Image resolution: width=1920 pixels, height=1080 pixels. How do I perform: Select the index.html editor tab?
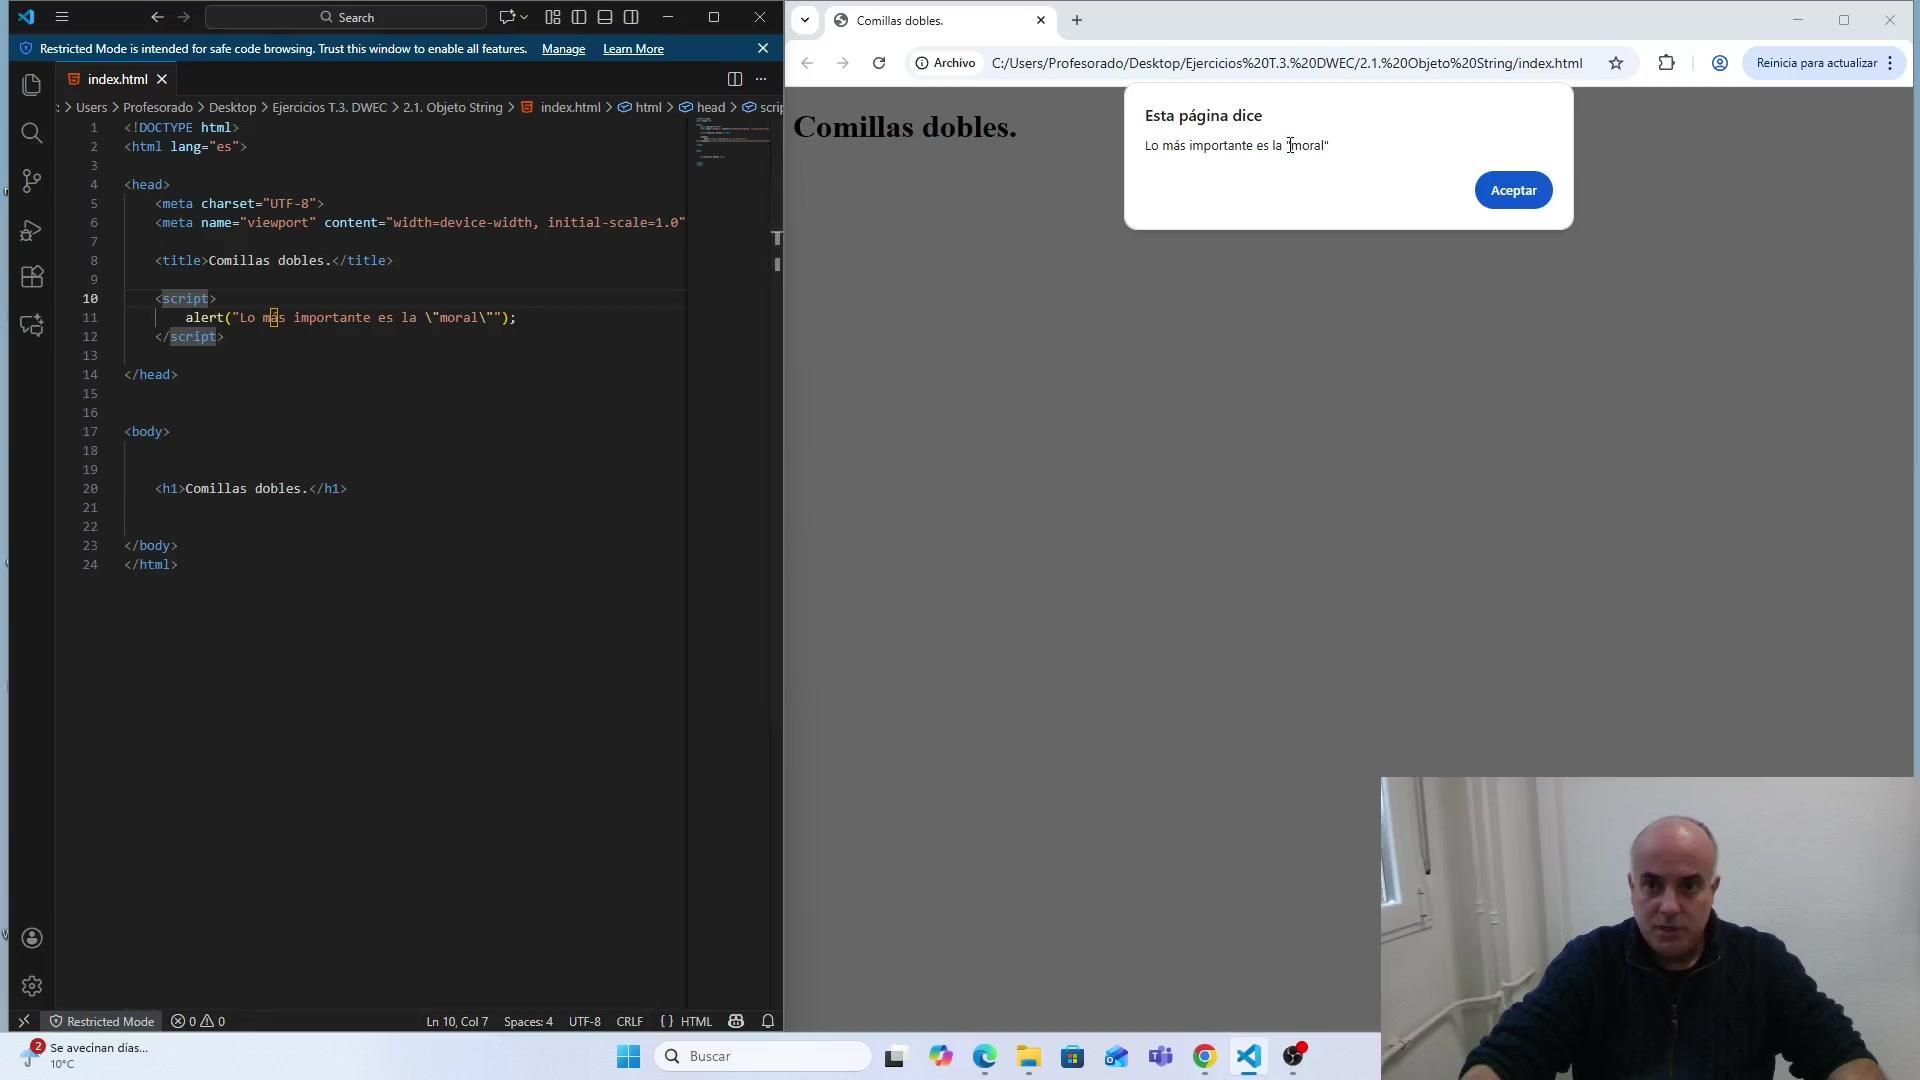click(x=117, y=79)
